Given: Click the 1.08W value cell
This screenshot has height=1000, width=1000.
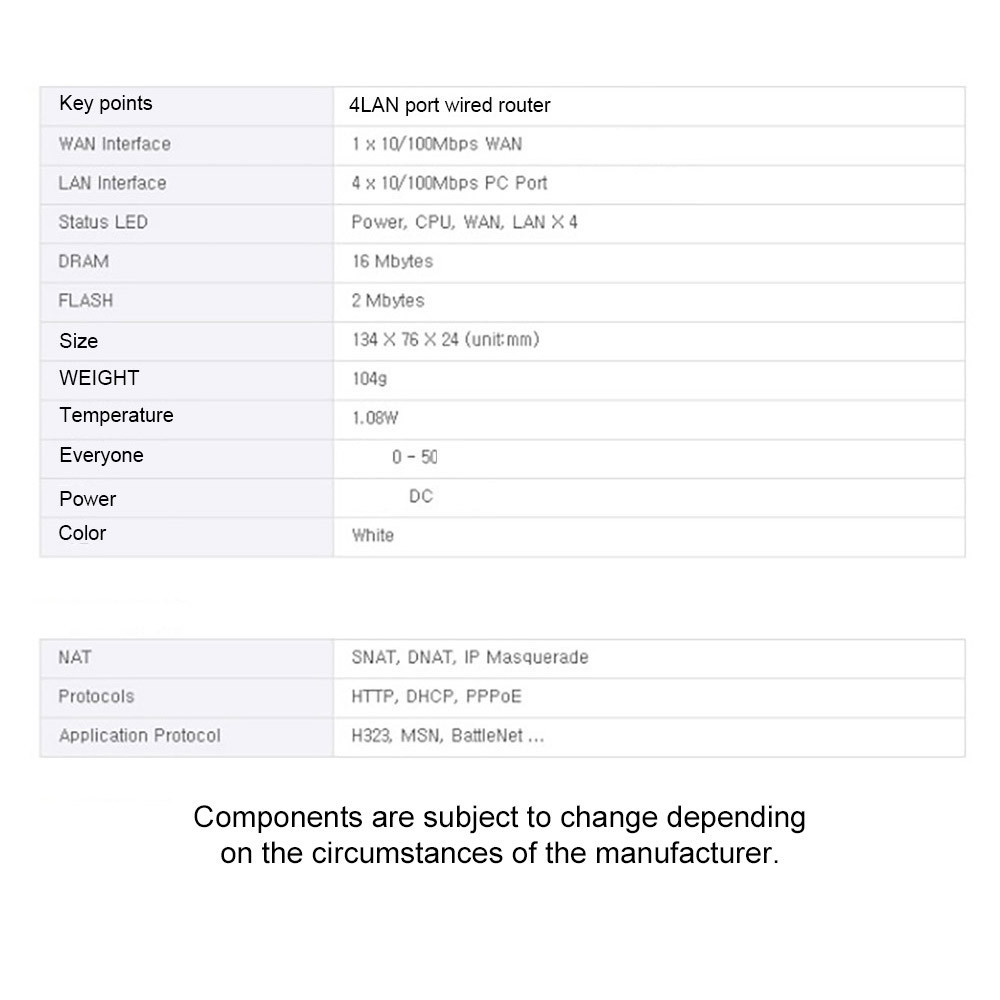Looking at the screenshot, I should tap(375, 419).
